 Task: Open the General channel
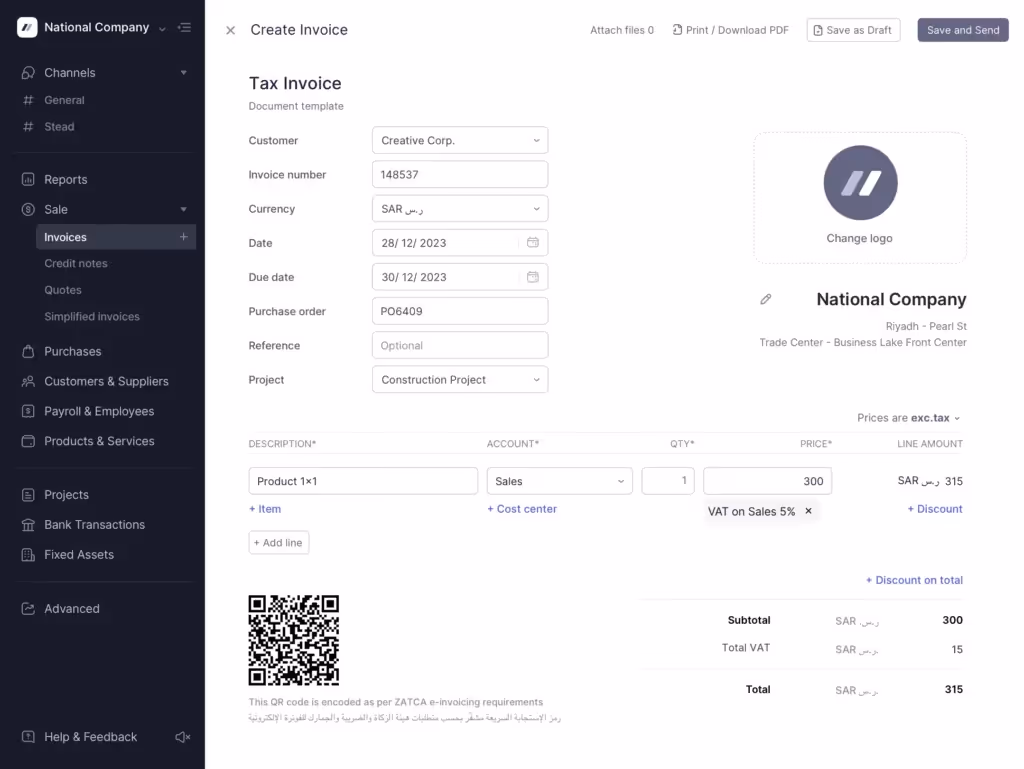click(x=64, y=100)
